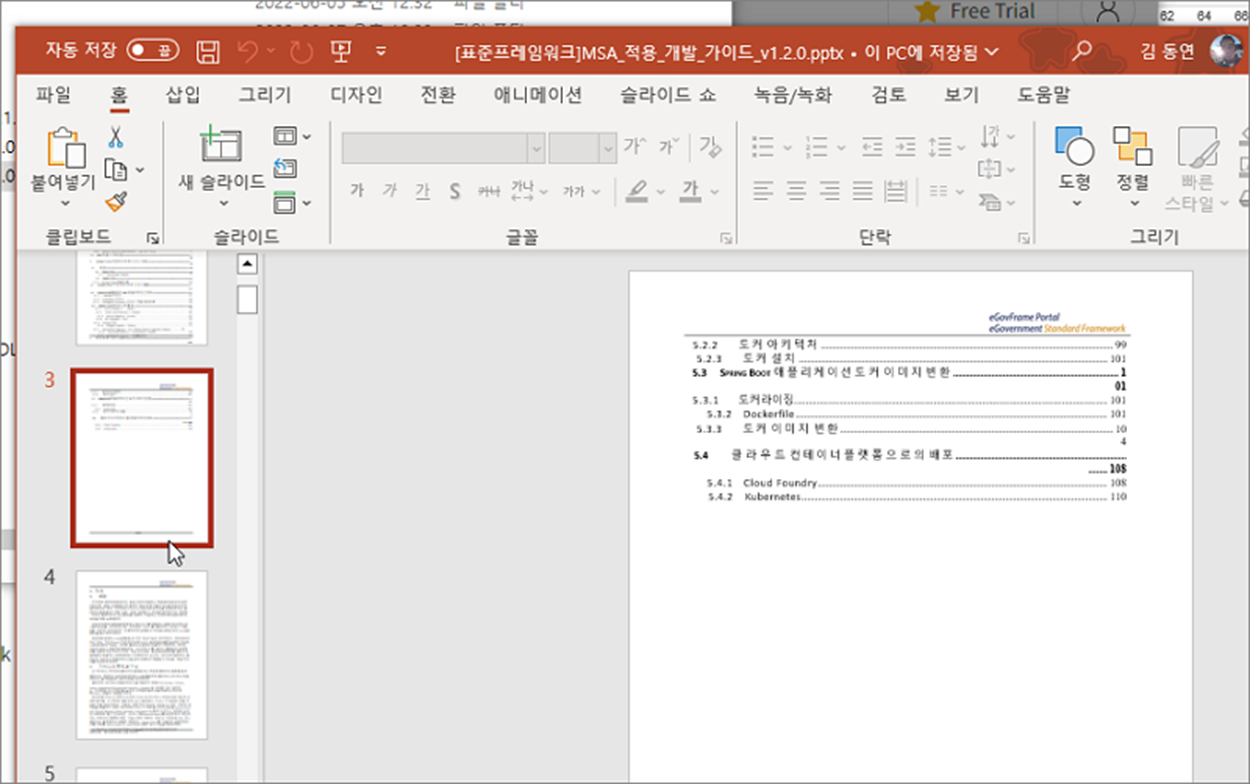Screen dimensions: 1250x784
Task: Open Customize Quick Access Toolbar dropdown
Action: pyautogui.click(x=381, y=51)
